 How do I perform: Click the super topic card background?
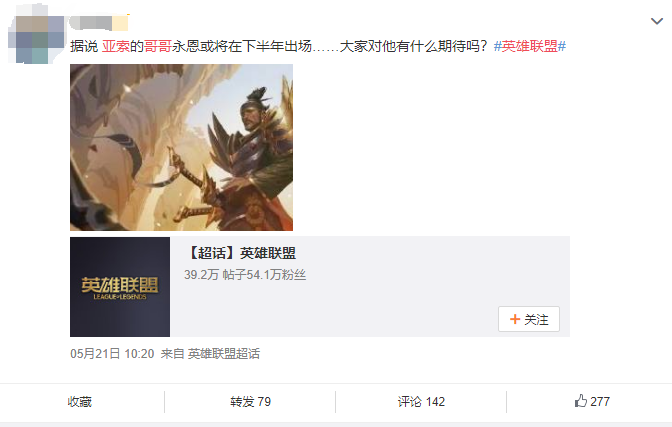pyautogui.click(x=370, y=287)
